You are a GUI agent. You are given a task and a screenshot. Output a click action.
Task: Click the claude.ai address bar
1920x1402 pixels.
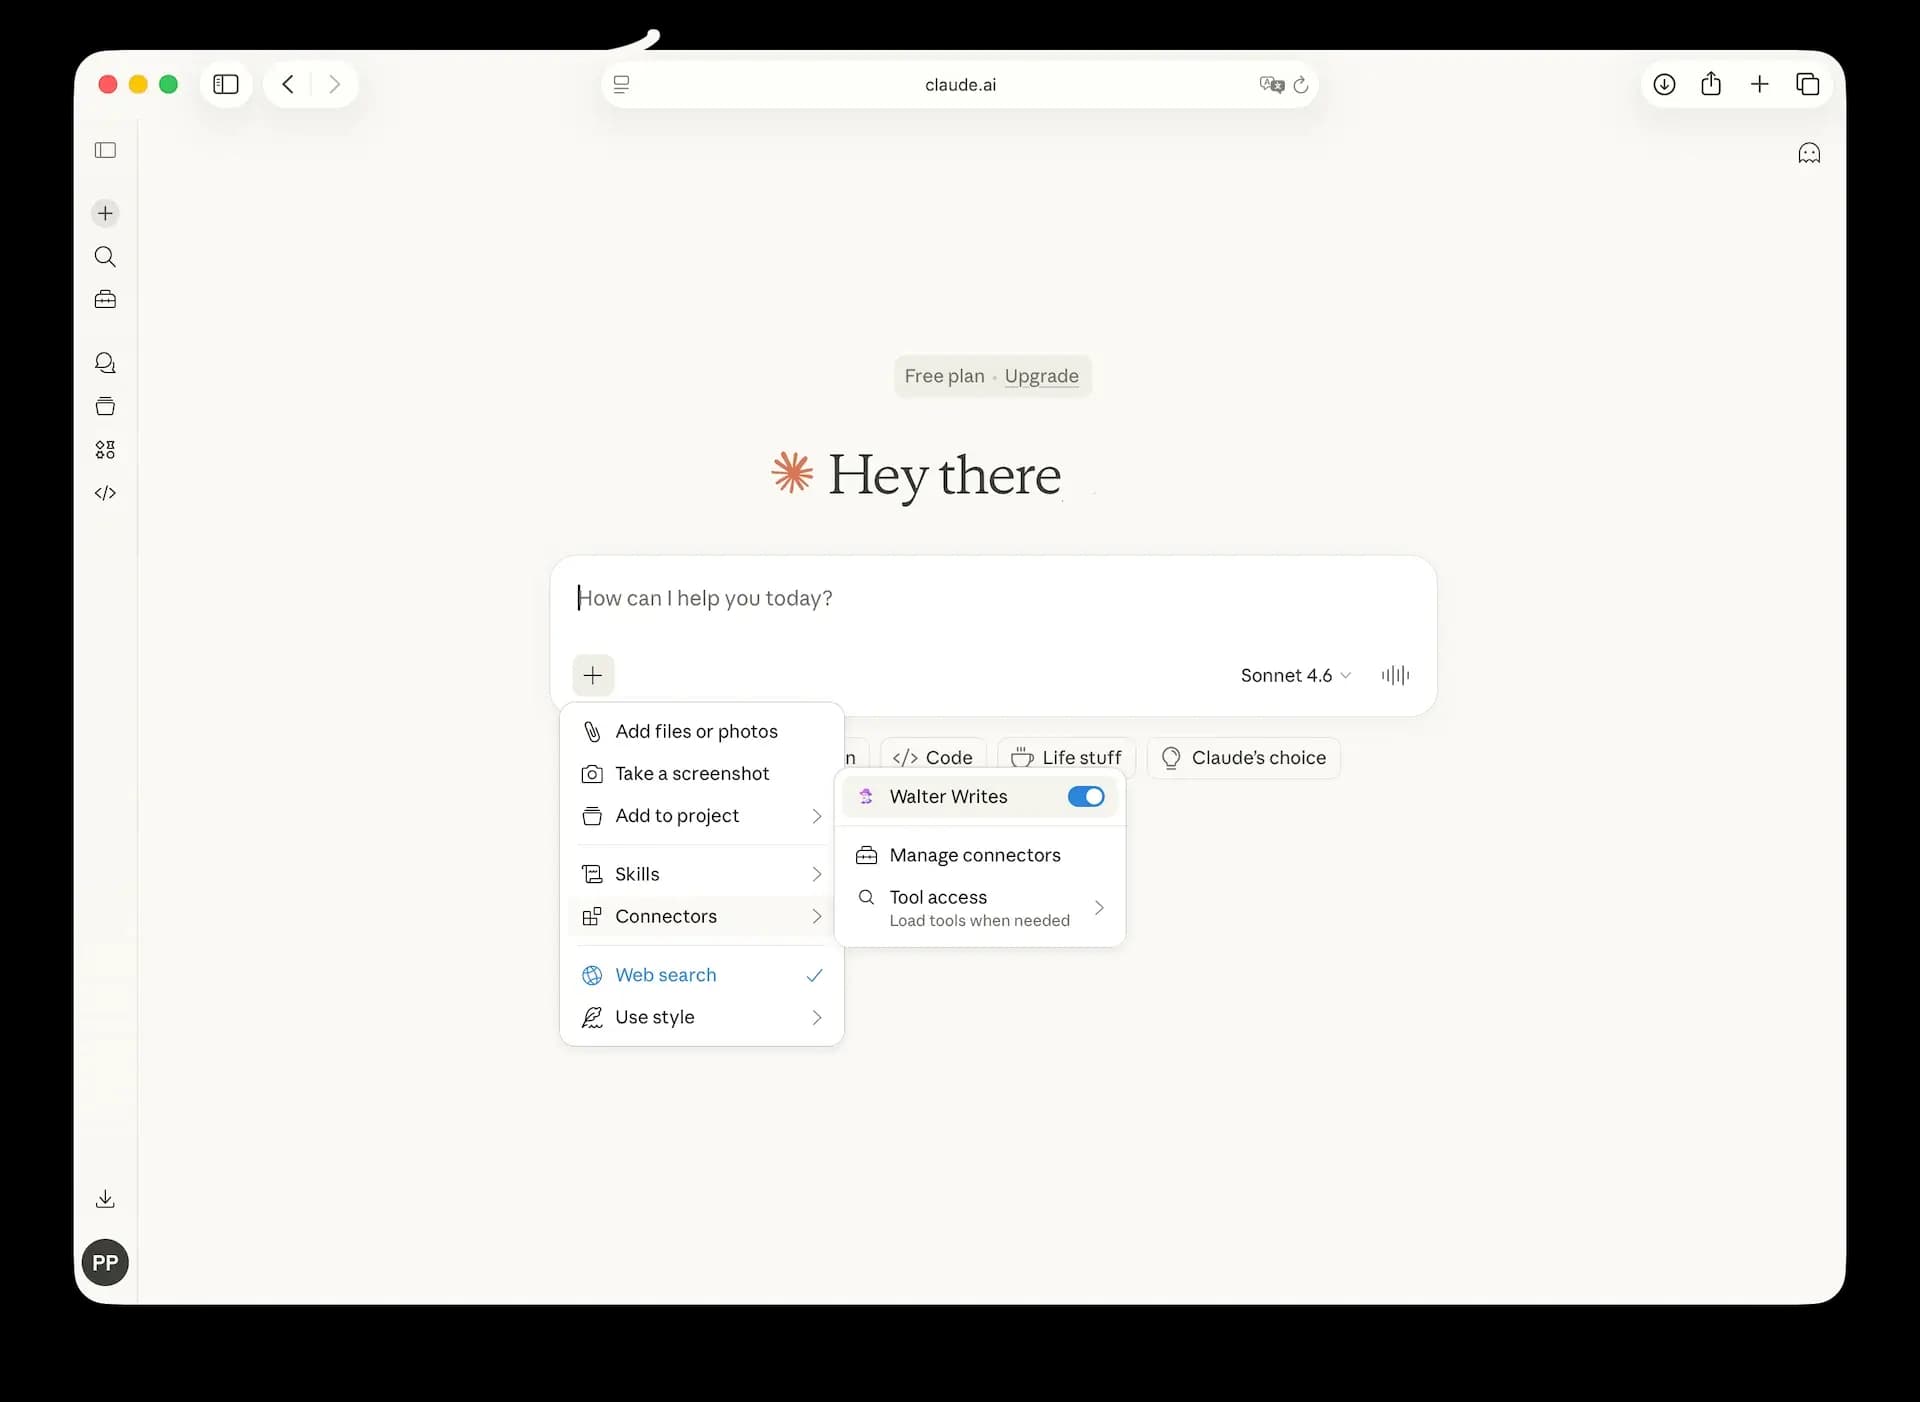click(960, 85)
